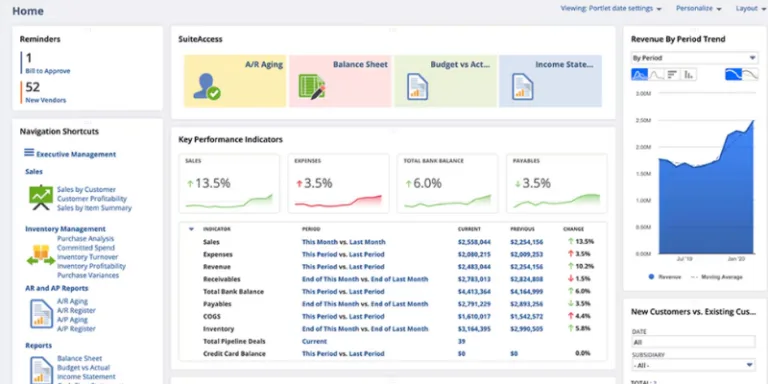Open the Total Bank Balance KPI card
Screen dimensions: 768x384
(x=447, y=184)
